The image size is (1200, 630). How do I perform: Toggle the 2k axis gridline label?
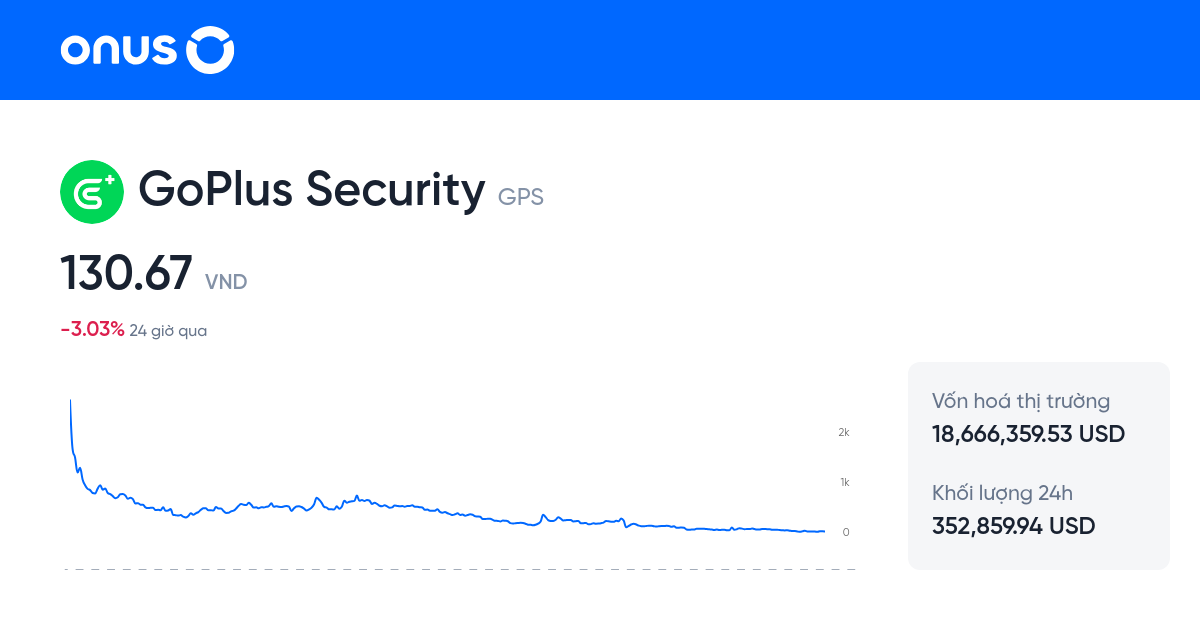click(x=843, y=432)
